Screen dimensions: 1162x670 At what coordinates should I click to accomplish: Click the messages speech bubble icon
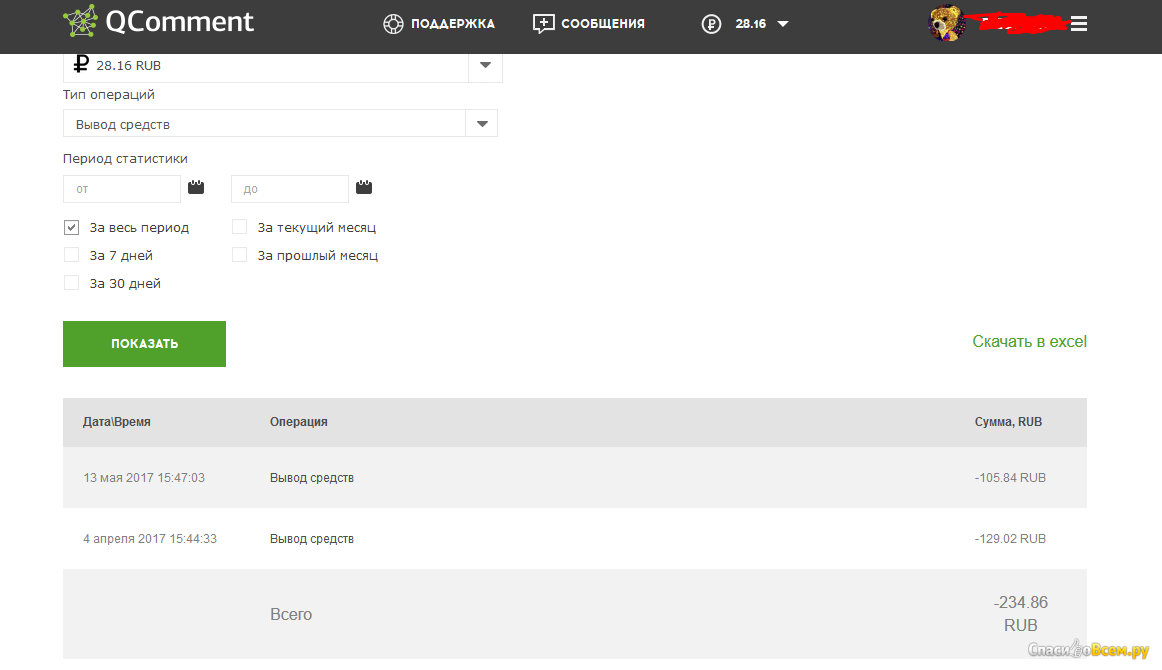click(543, 24)
